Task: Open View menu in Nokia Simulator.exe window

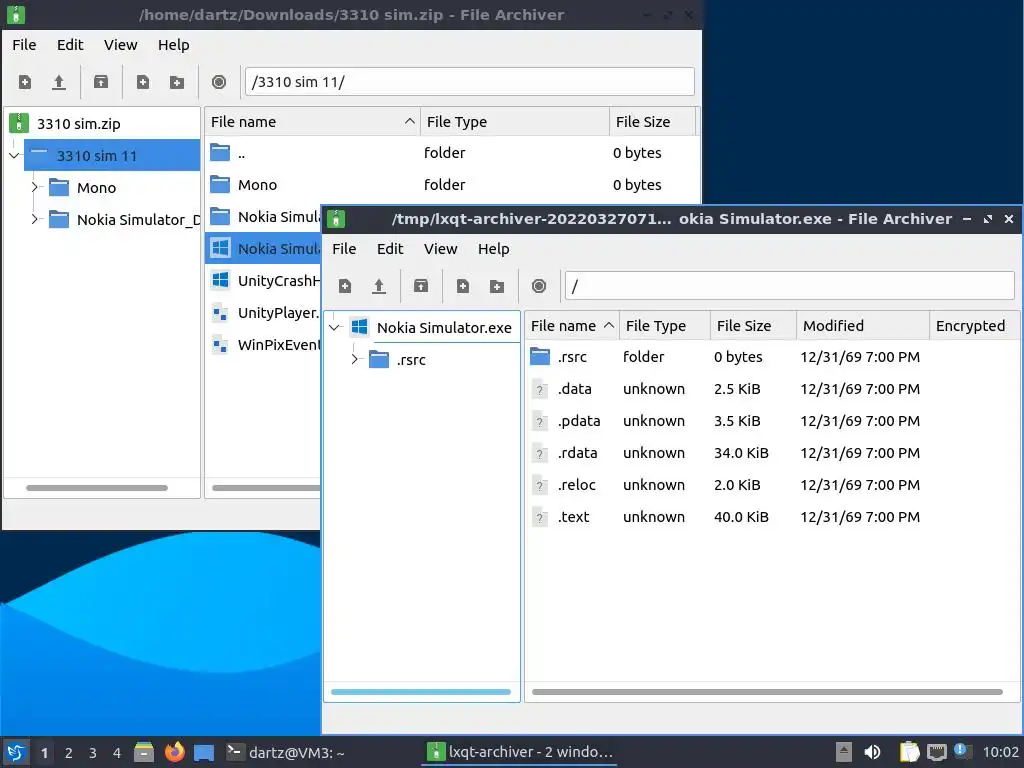Action: (441, 249)
